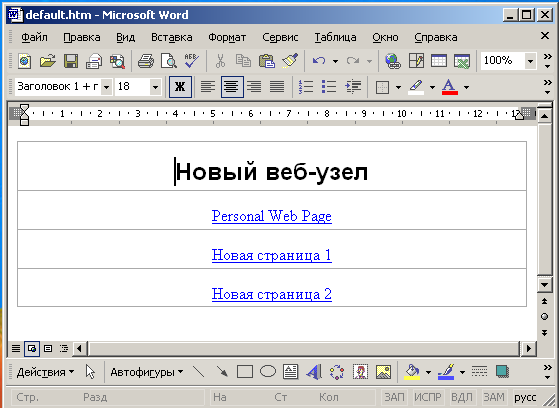The width and height of the screenshot is (559, 408).
Task: Toggle Bold (Ж) formatting
Action: click(180, 87)
